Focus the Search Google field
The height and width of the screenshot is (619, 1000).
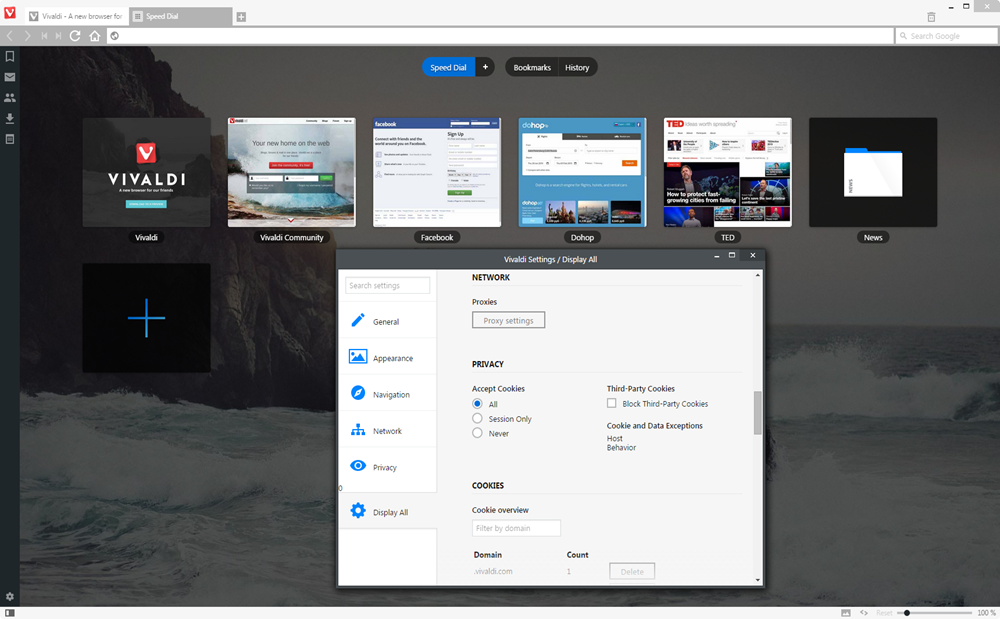(946, 36)
